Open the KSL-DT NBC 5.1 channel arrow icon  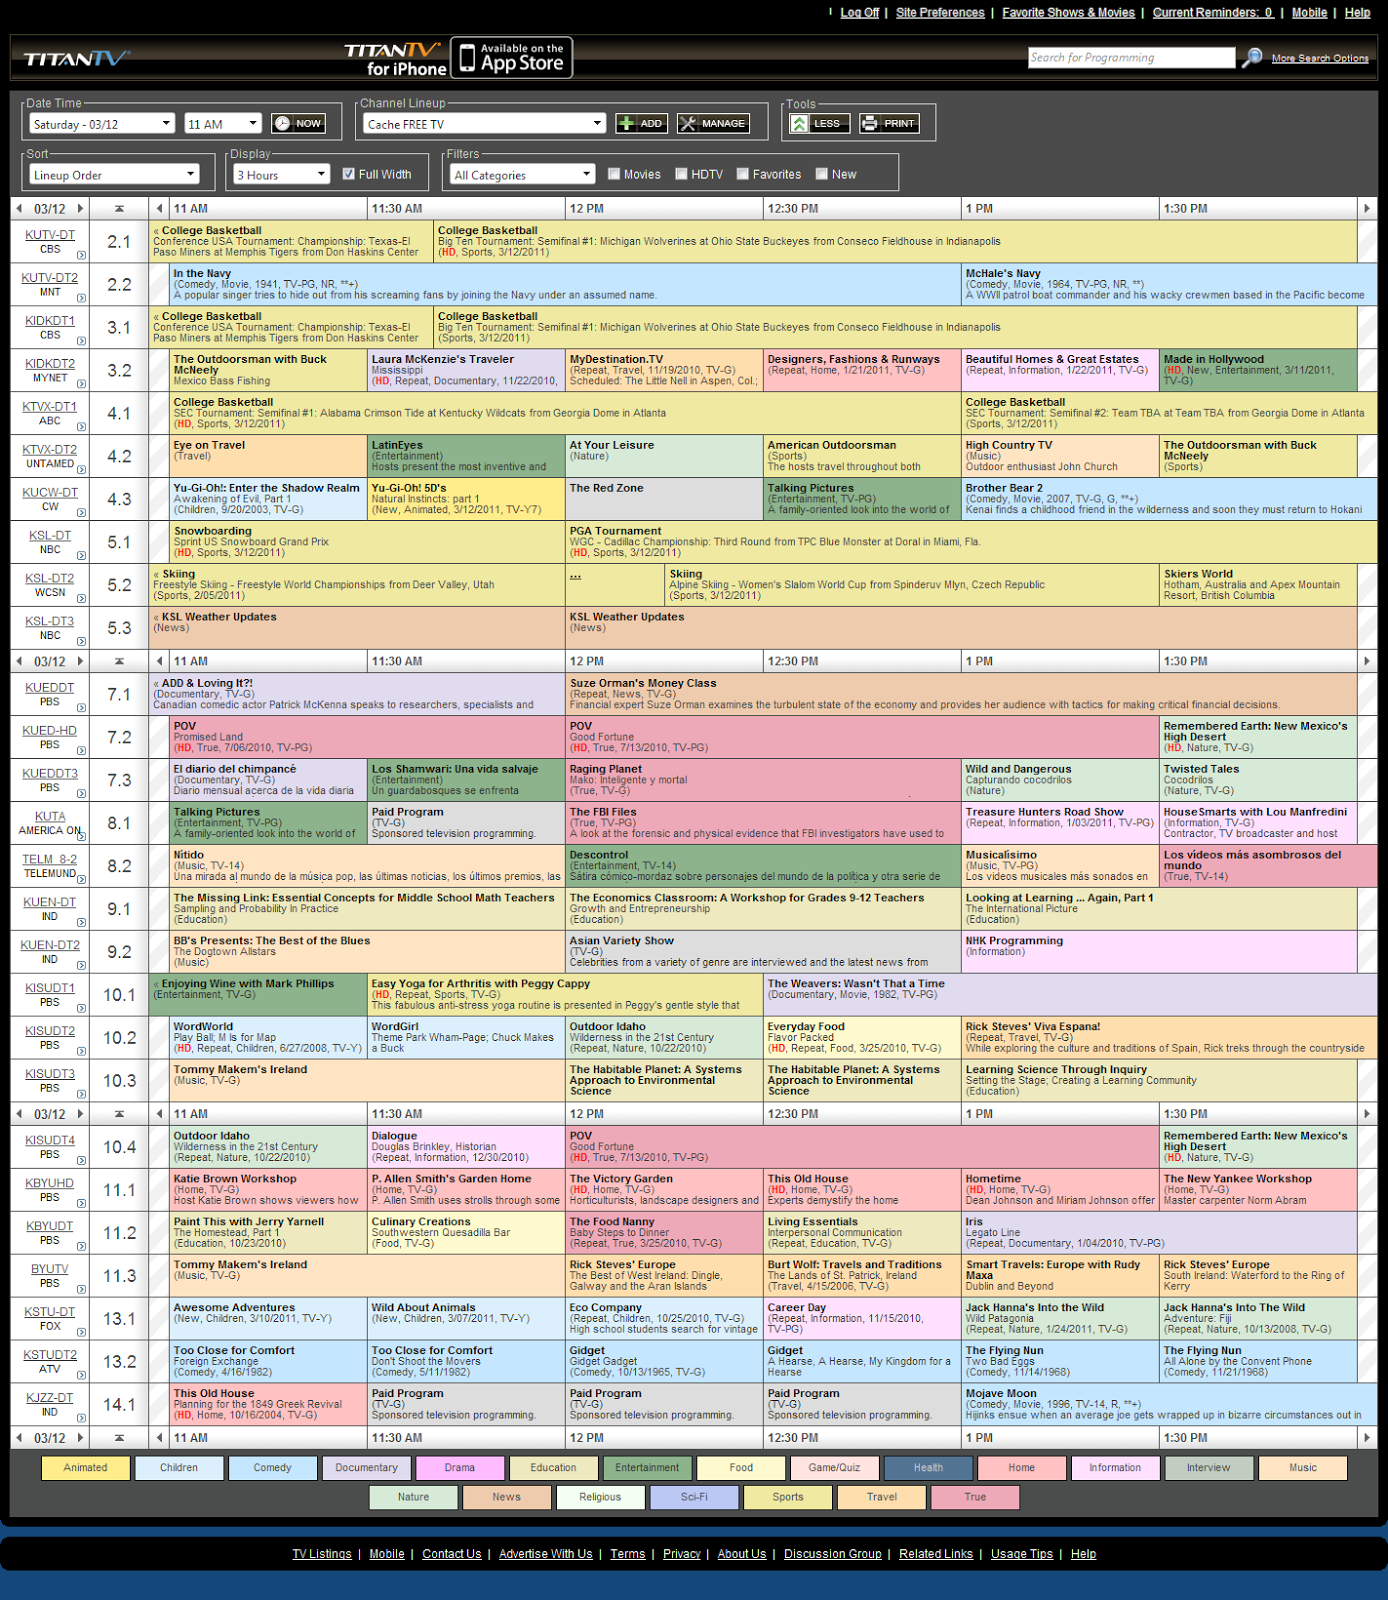click(81, 556)
